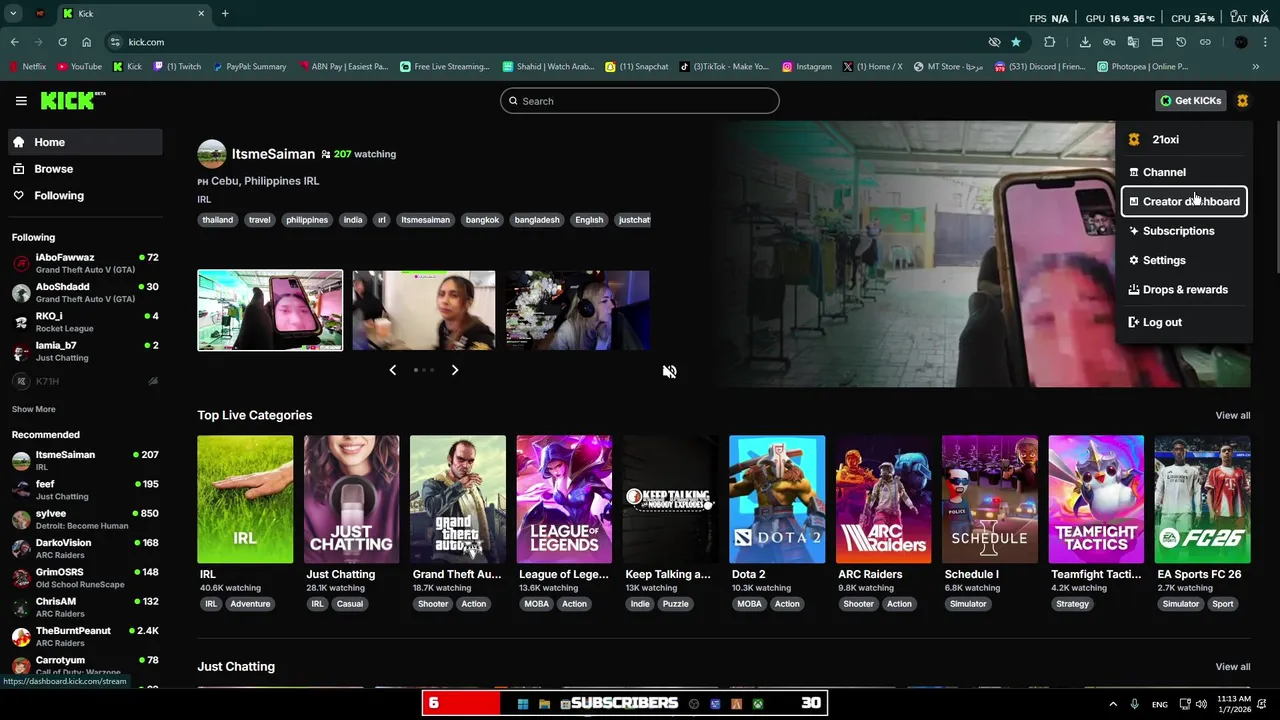Open the Windows Start button in taskbar
This screenshot has height=720, width=1280.
tap(522, 704)
